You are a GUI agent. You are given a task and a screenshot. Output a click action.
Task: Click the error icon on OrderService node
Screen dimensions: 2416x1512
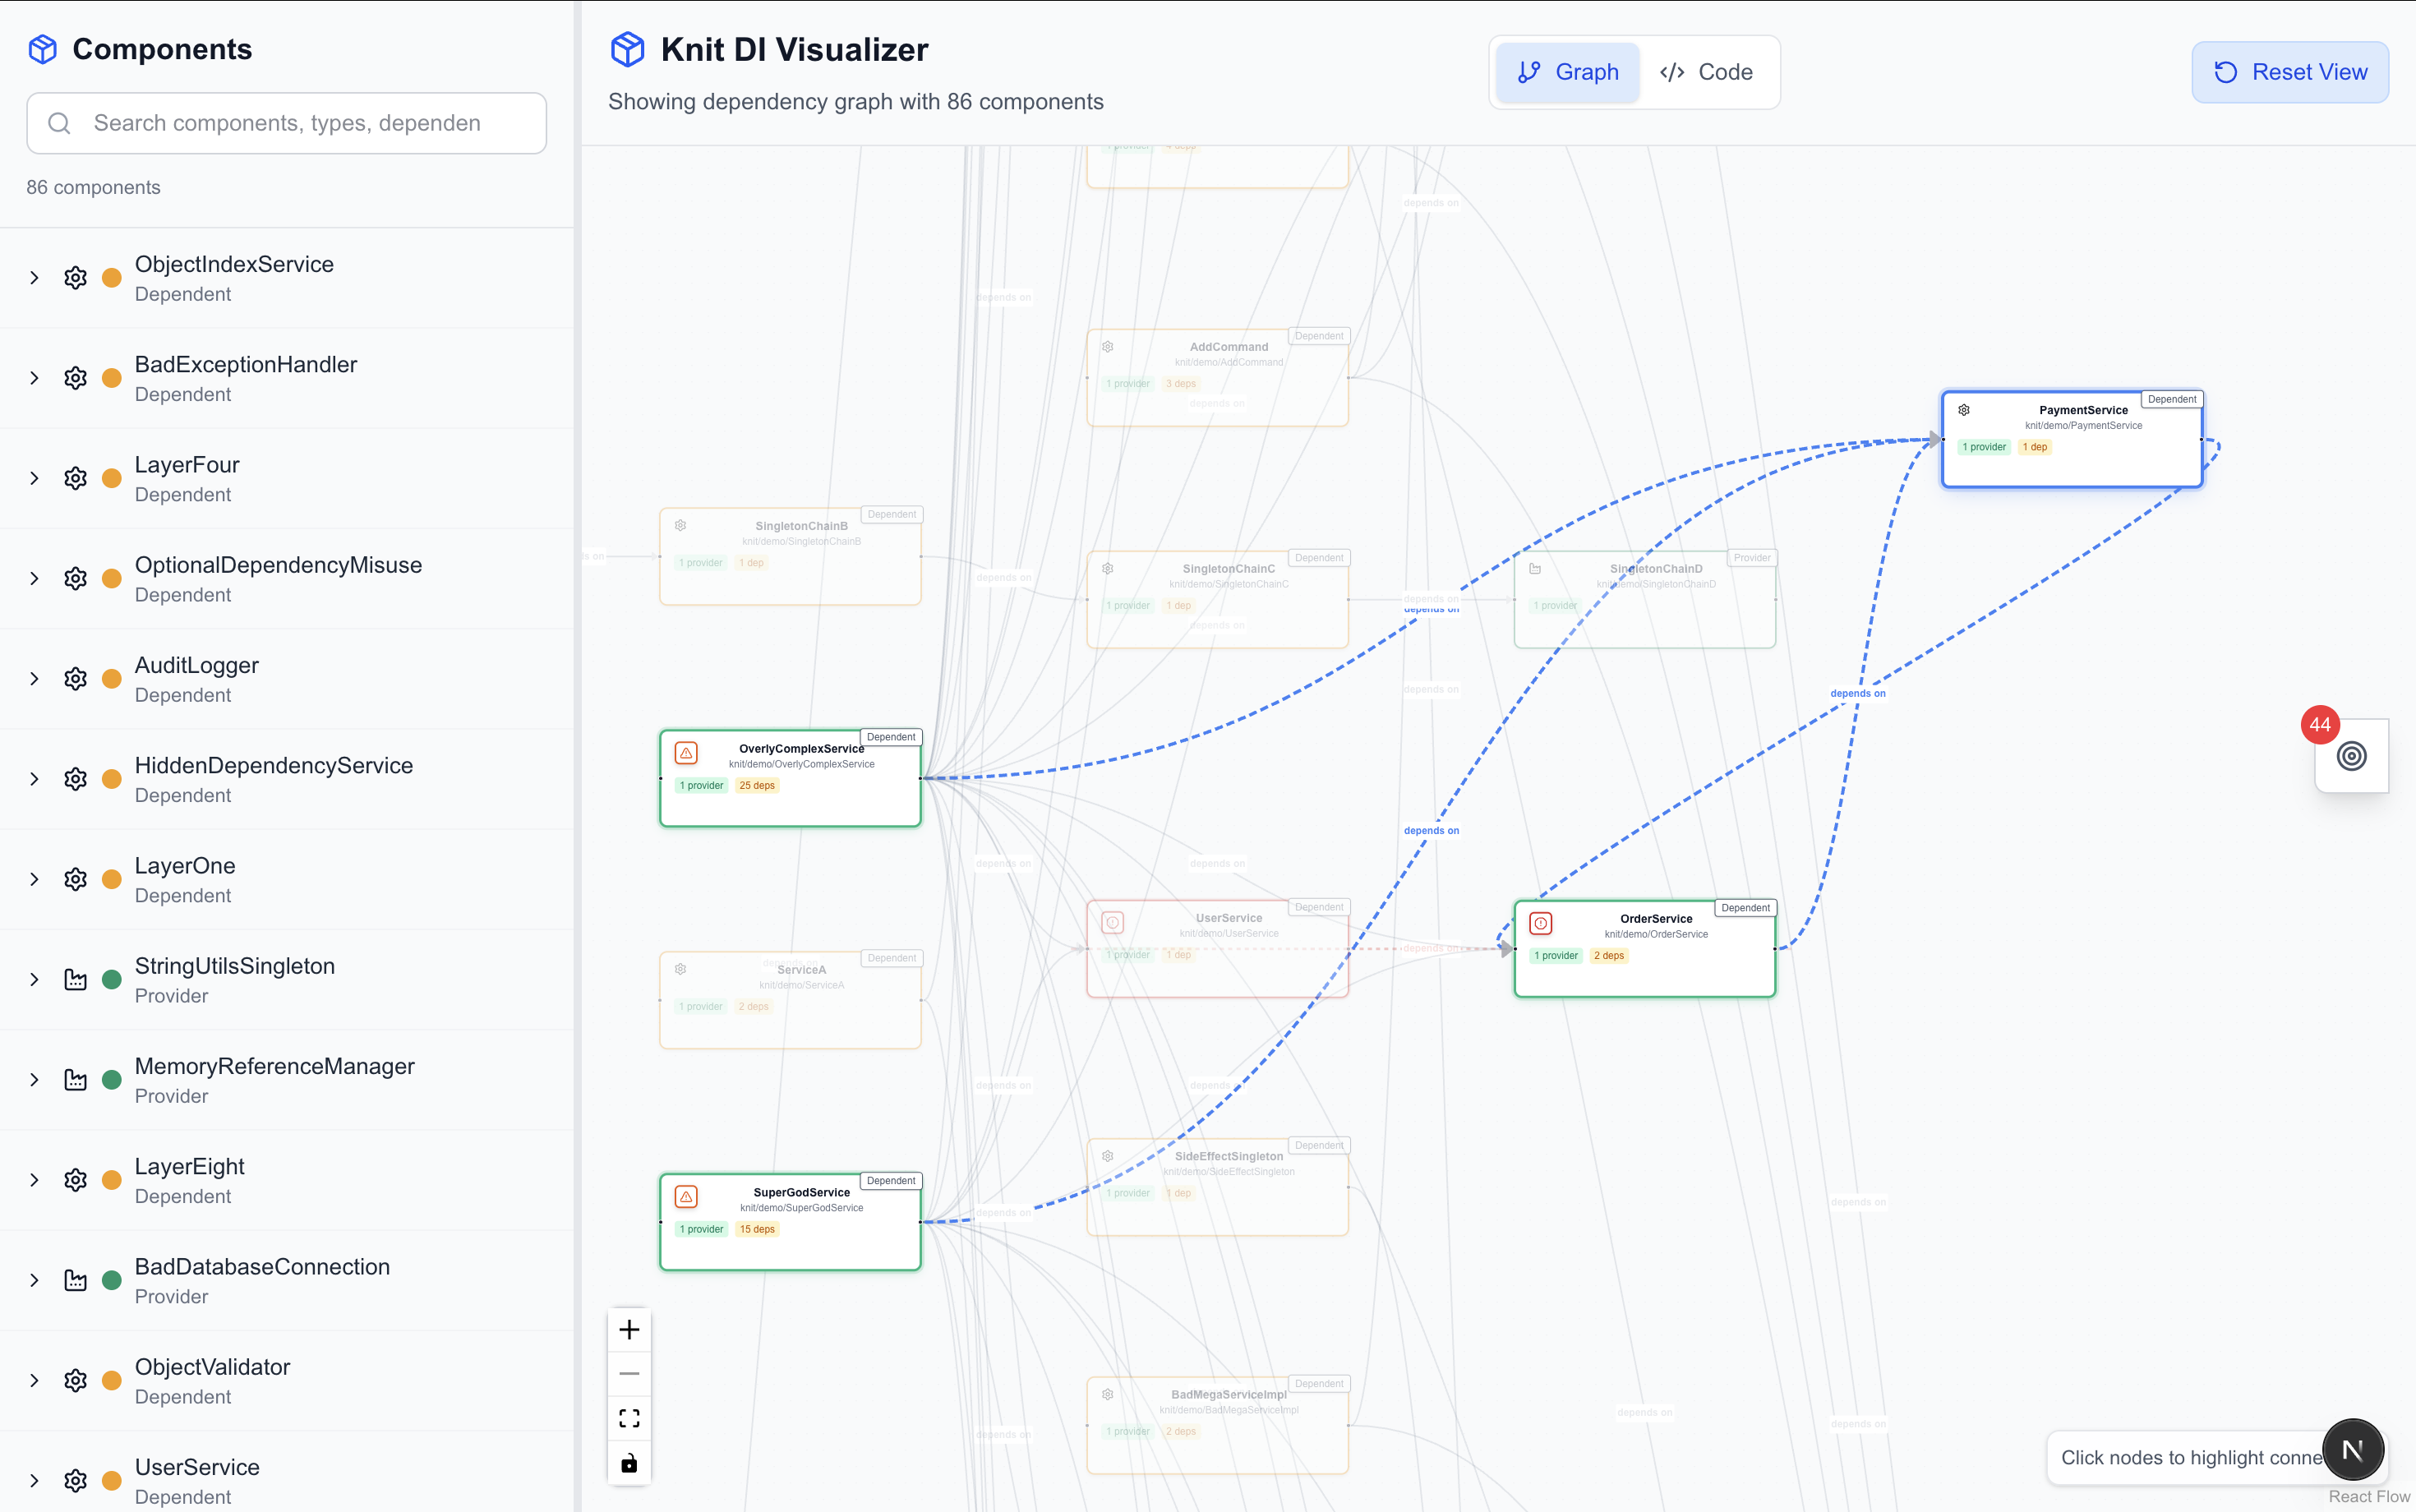click(1541, 923)
